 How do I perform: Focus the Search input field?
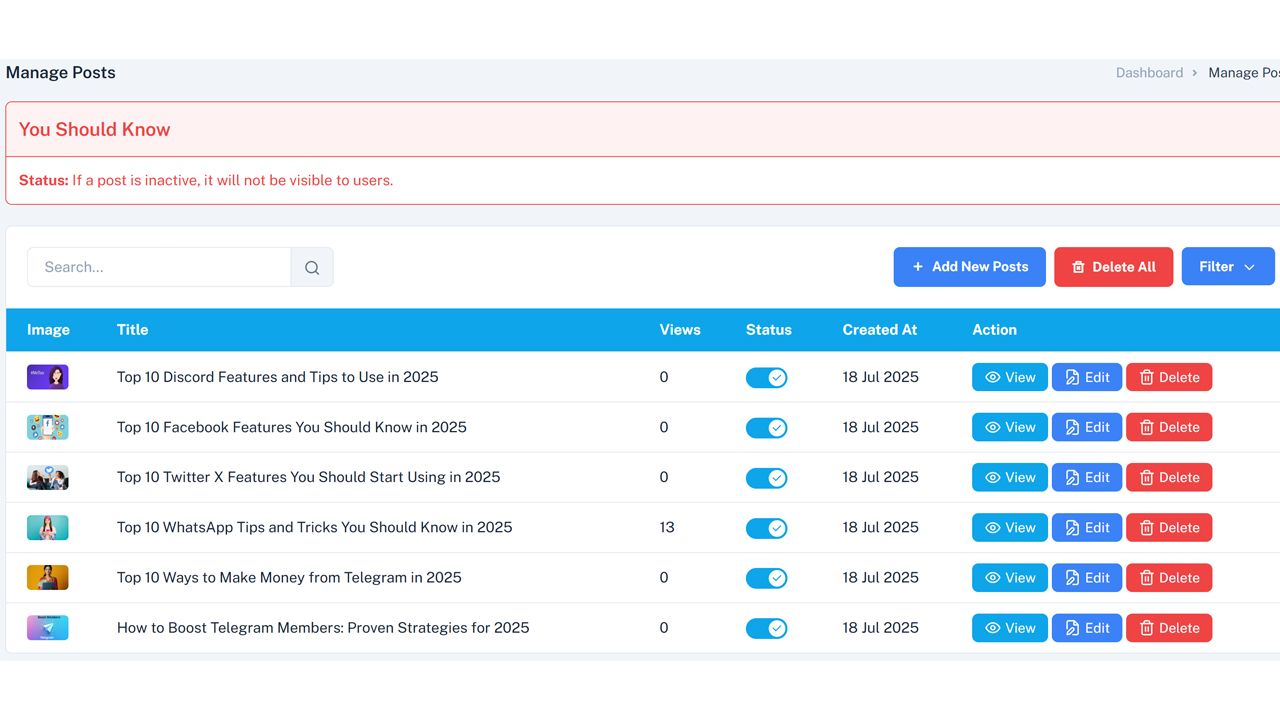pyautogui.click(x=159, y=267)
